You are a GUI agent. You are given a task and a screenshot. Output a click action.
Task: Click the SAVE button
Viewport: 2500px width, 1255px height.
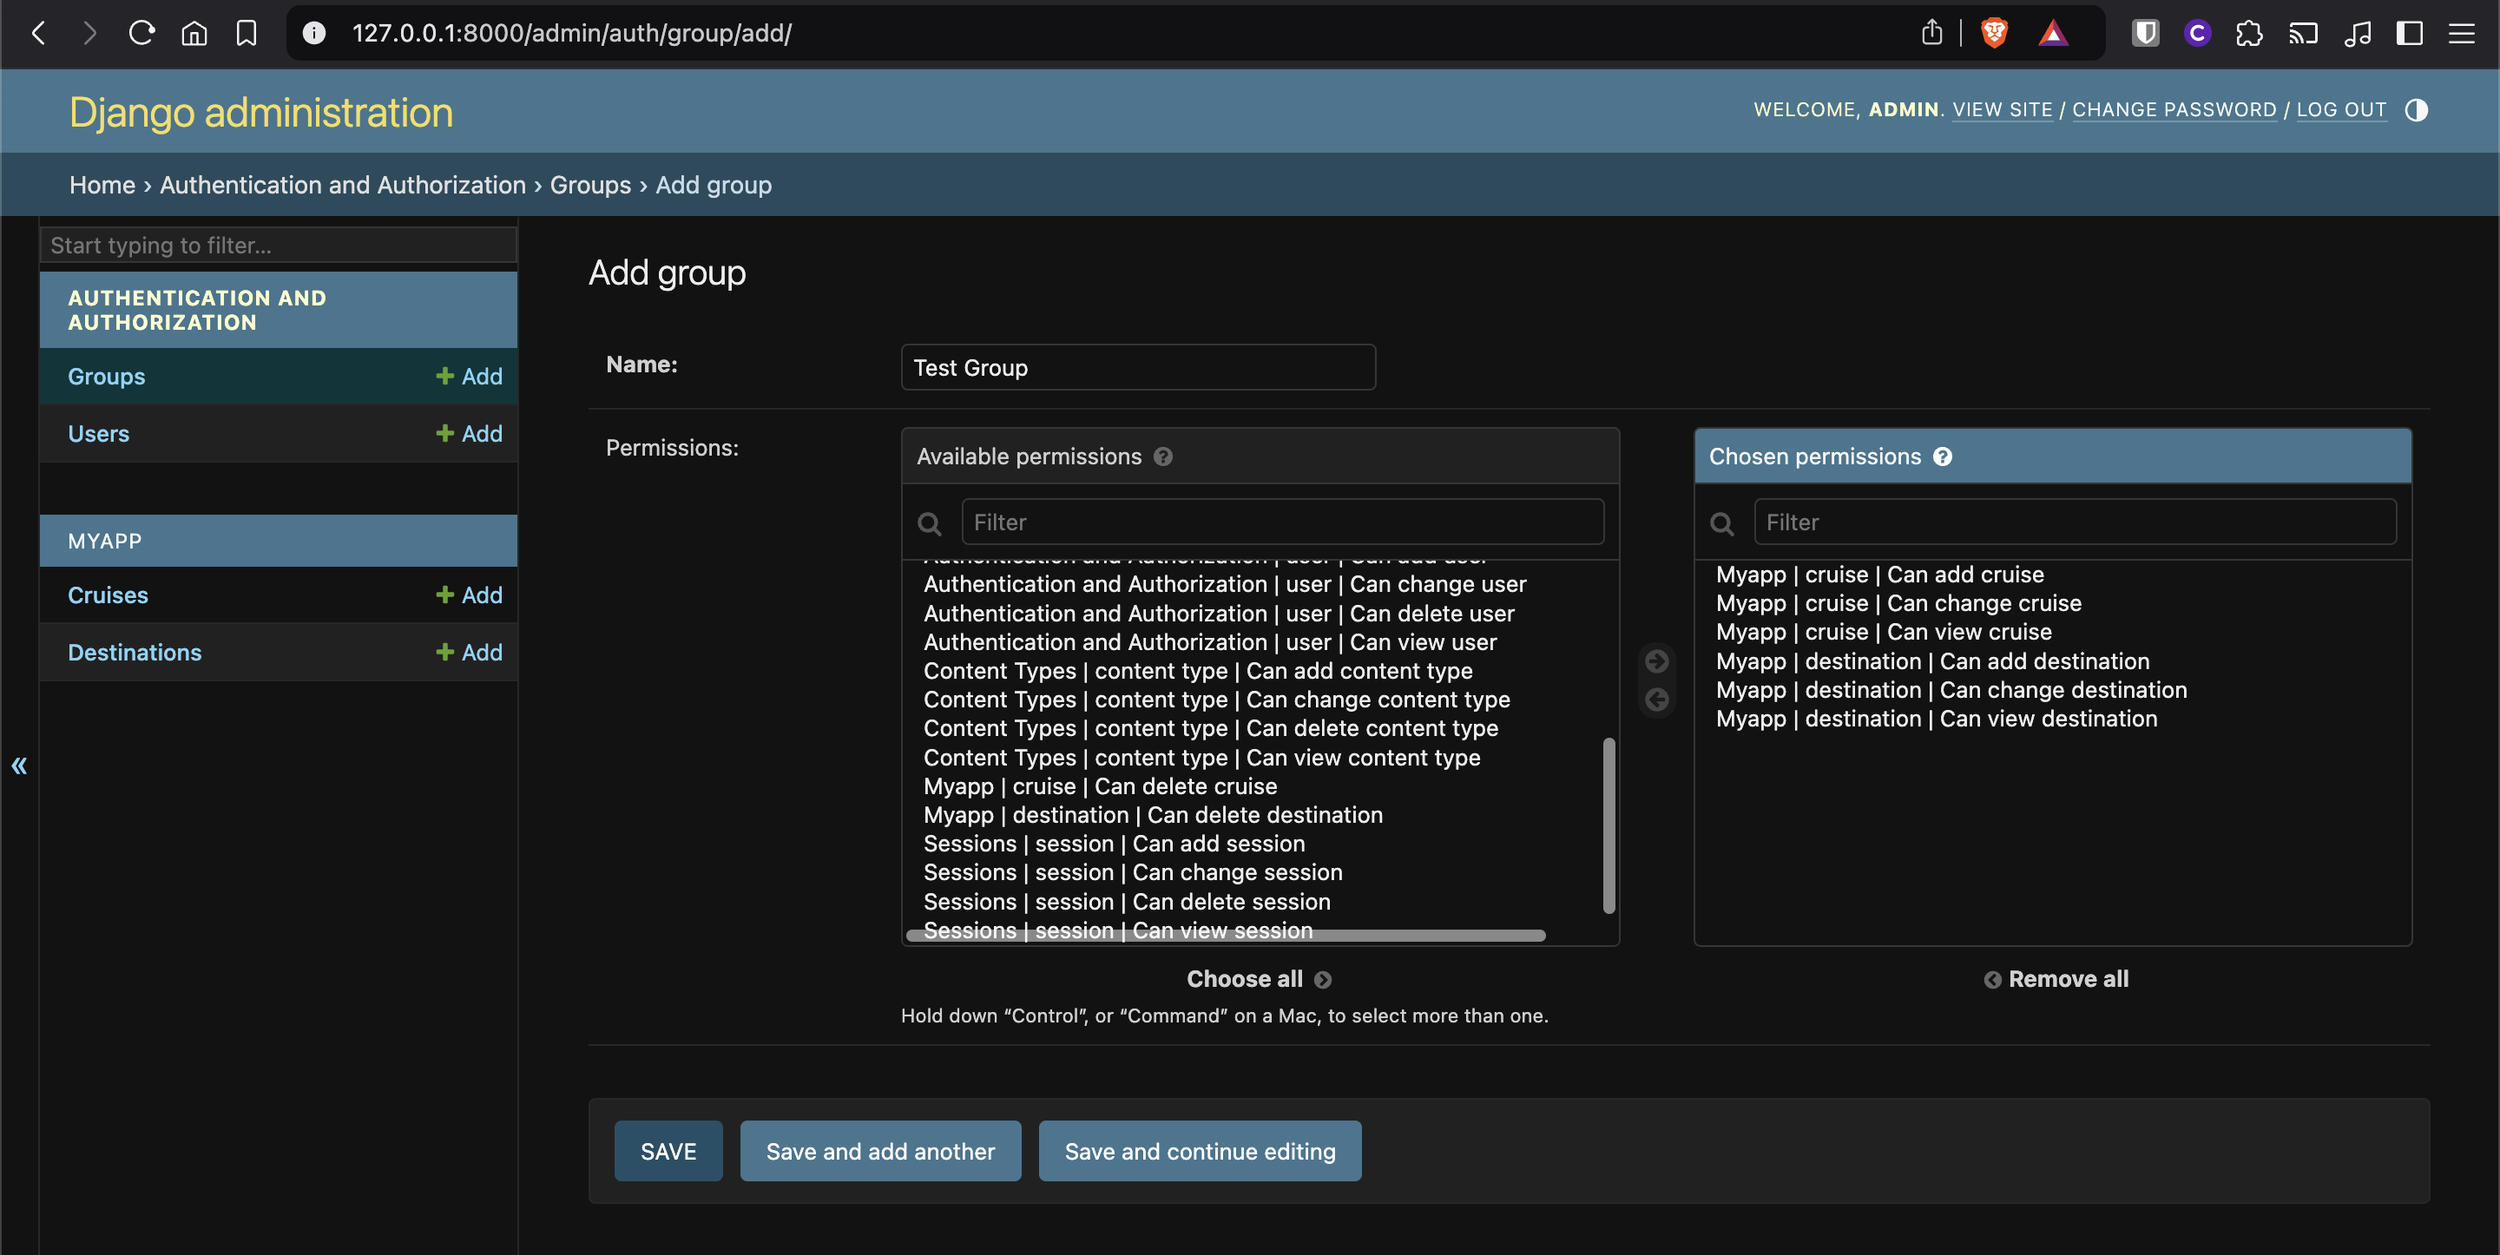pyautogui.click(x=668, y=1151)
